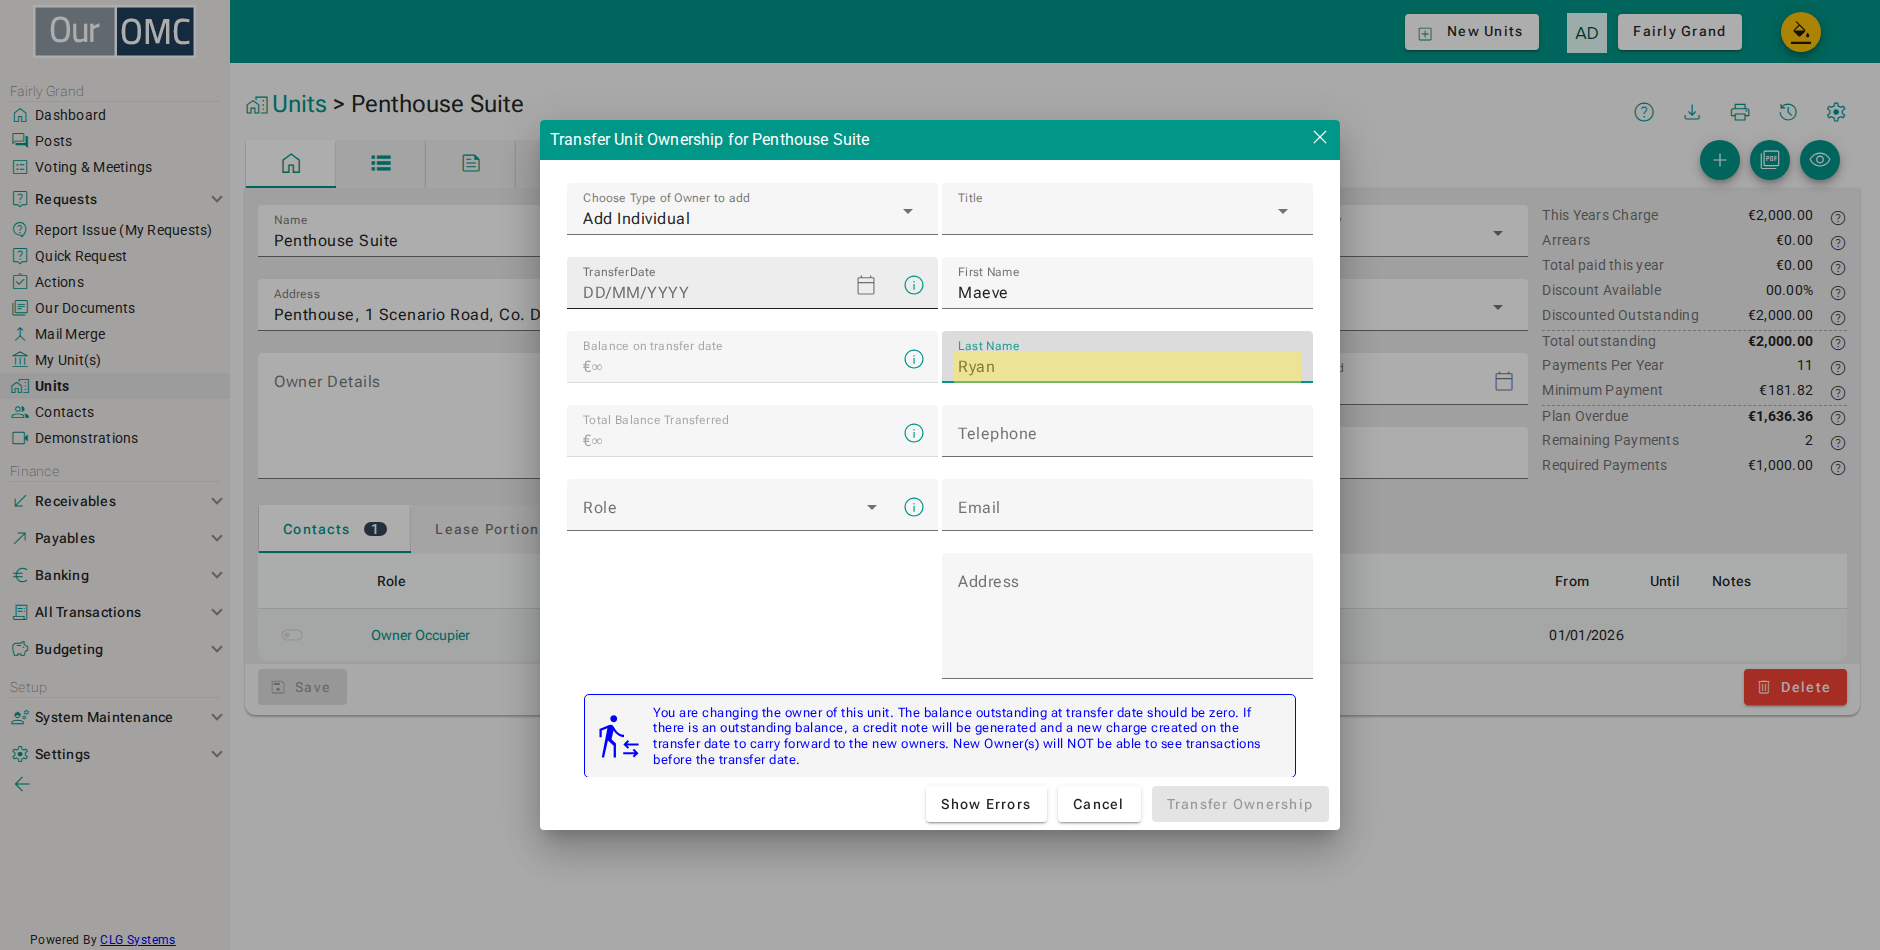
Task: Click the Email input field
Action: click(1127, 505)
